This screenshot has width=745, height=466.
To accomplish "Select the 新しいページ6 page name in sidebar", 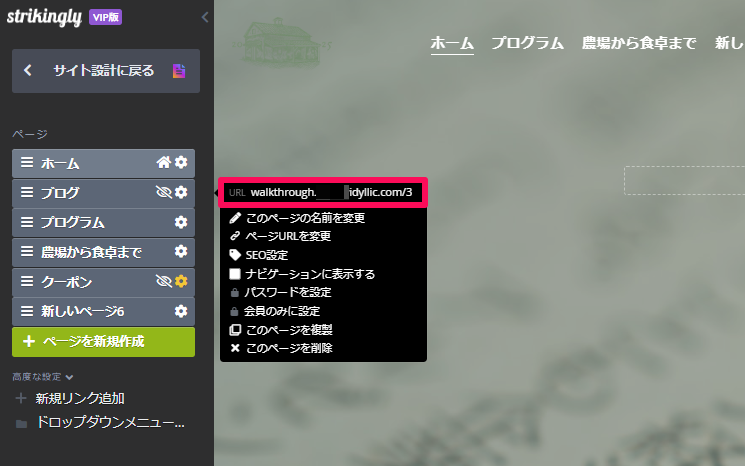I will click(83, 311).
